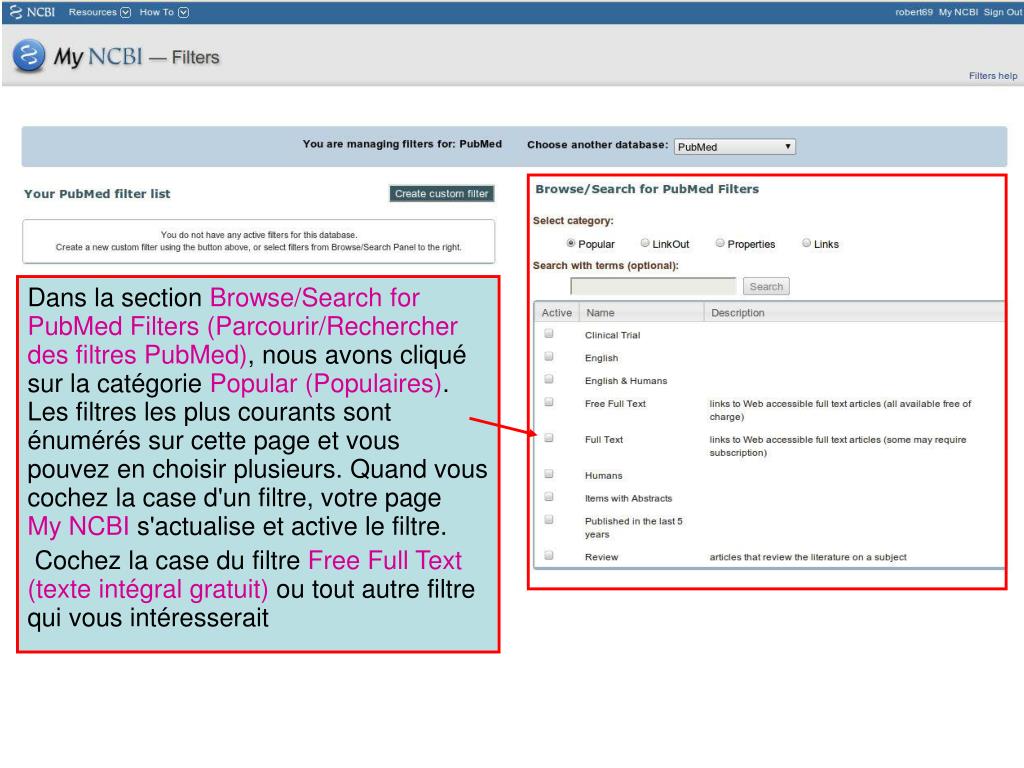The width and height of the screenshot is (1024, 768).
Task: Go to My NCBI link
Action: (958, 12)
